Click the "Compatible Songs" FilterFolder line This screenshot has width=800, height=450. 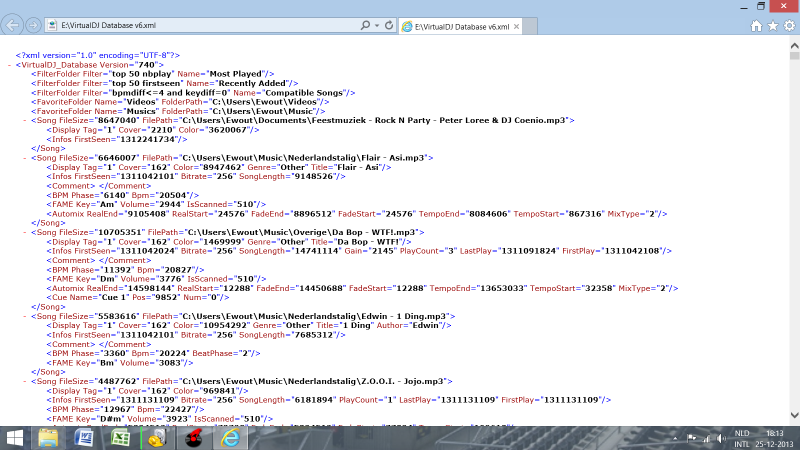point(193,93)
